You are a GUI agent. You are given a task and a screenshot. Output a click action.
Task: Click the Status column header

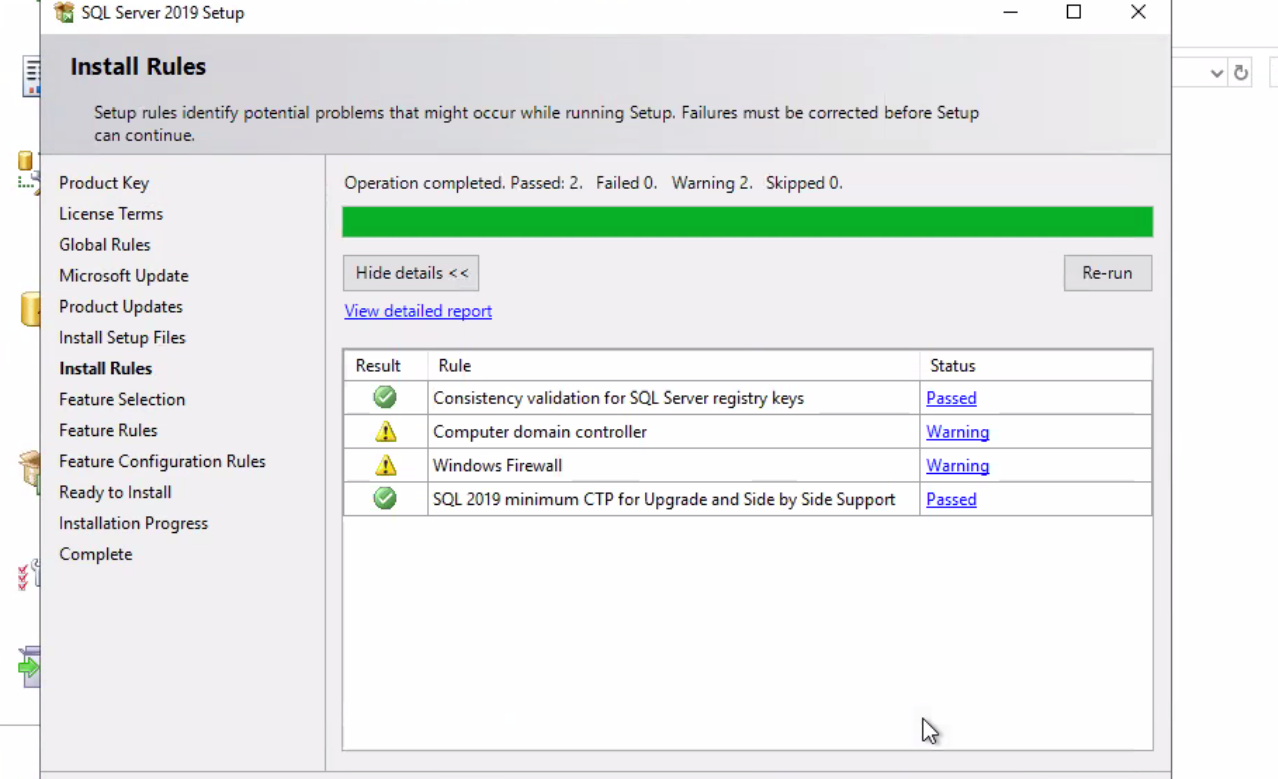point(952,365)
